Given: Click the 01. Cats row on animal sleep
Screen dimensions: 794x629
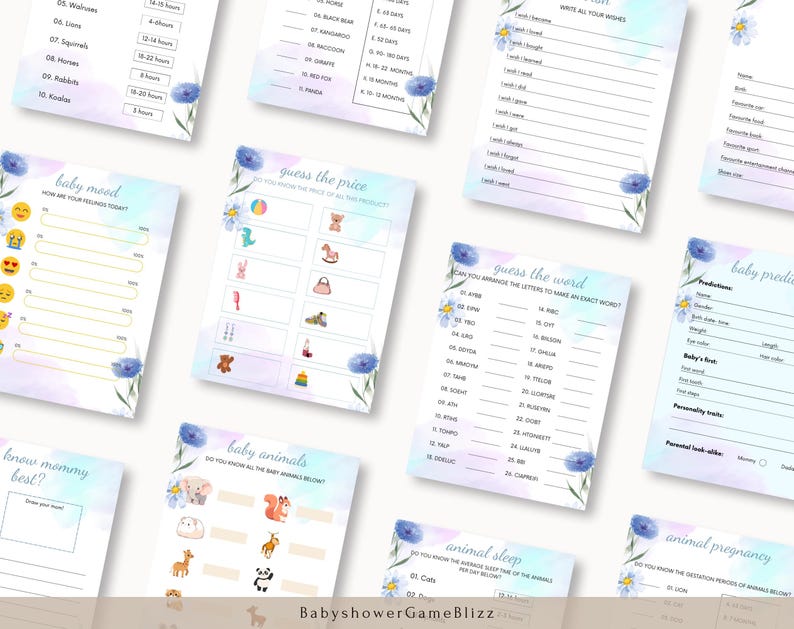Looking at the screenshot, I should pyautogui.click(x=423, y=578).
